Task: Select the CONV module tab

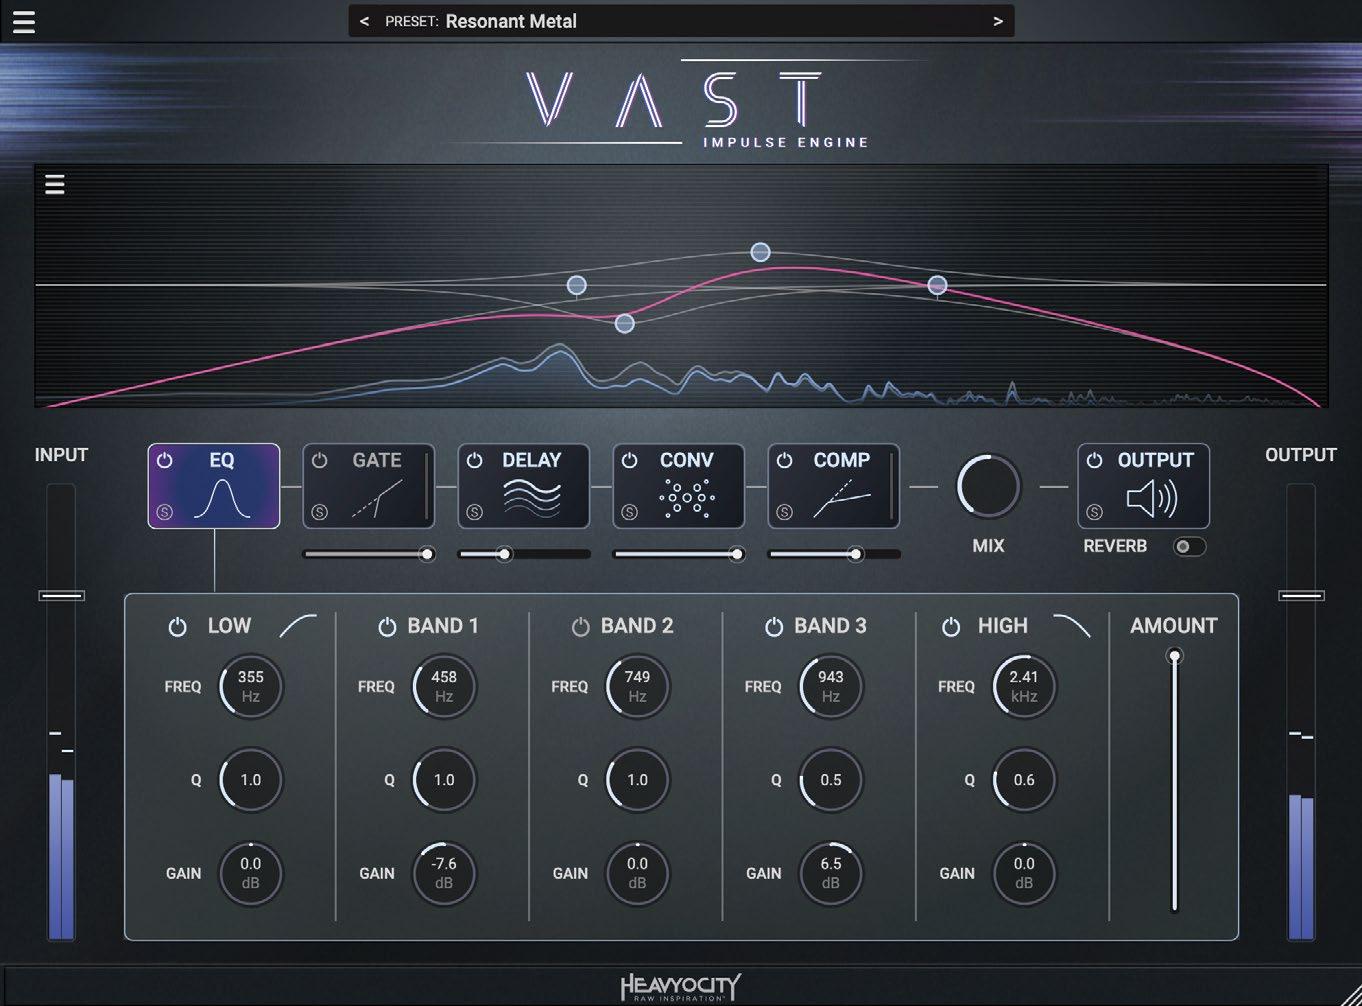Action: click(x=679, y=486)
